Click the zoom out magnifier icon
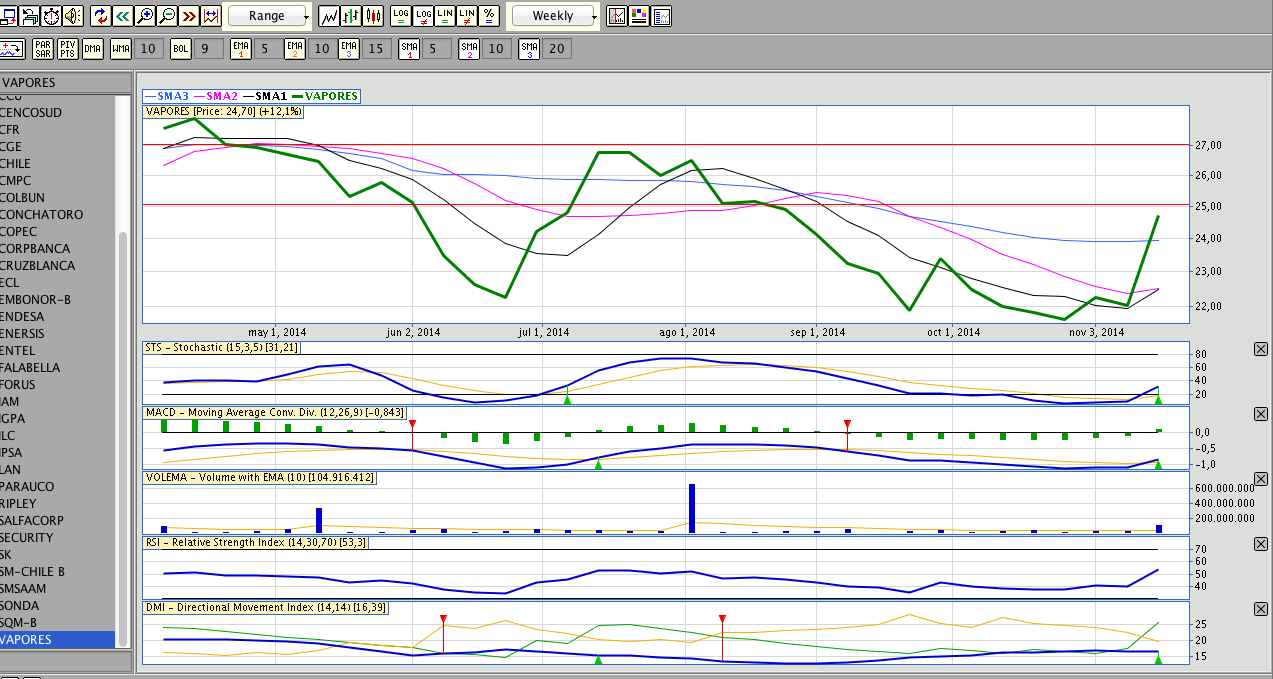Screen dimensions: 1273x679 (167, 16)
